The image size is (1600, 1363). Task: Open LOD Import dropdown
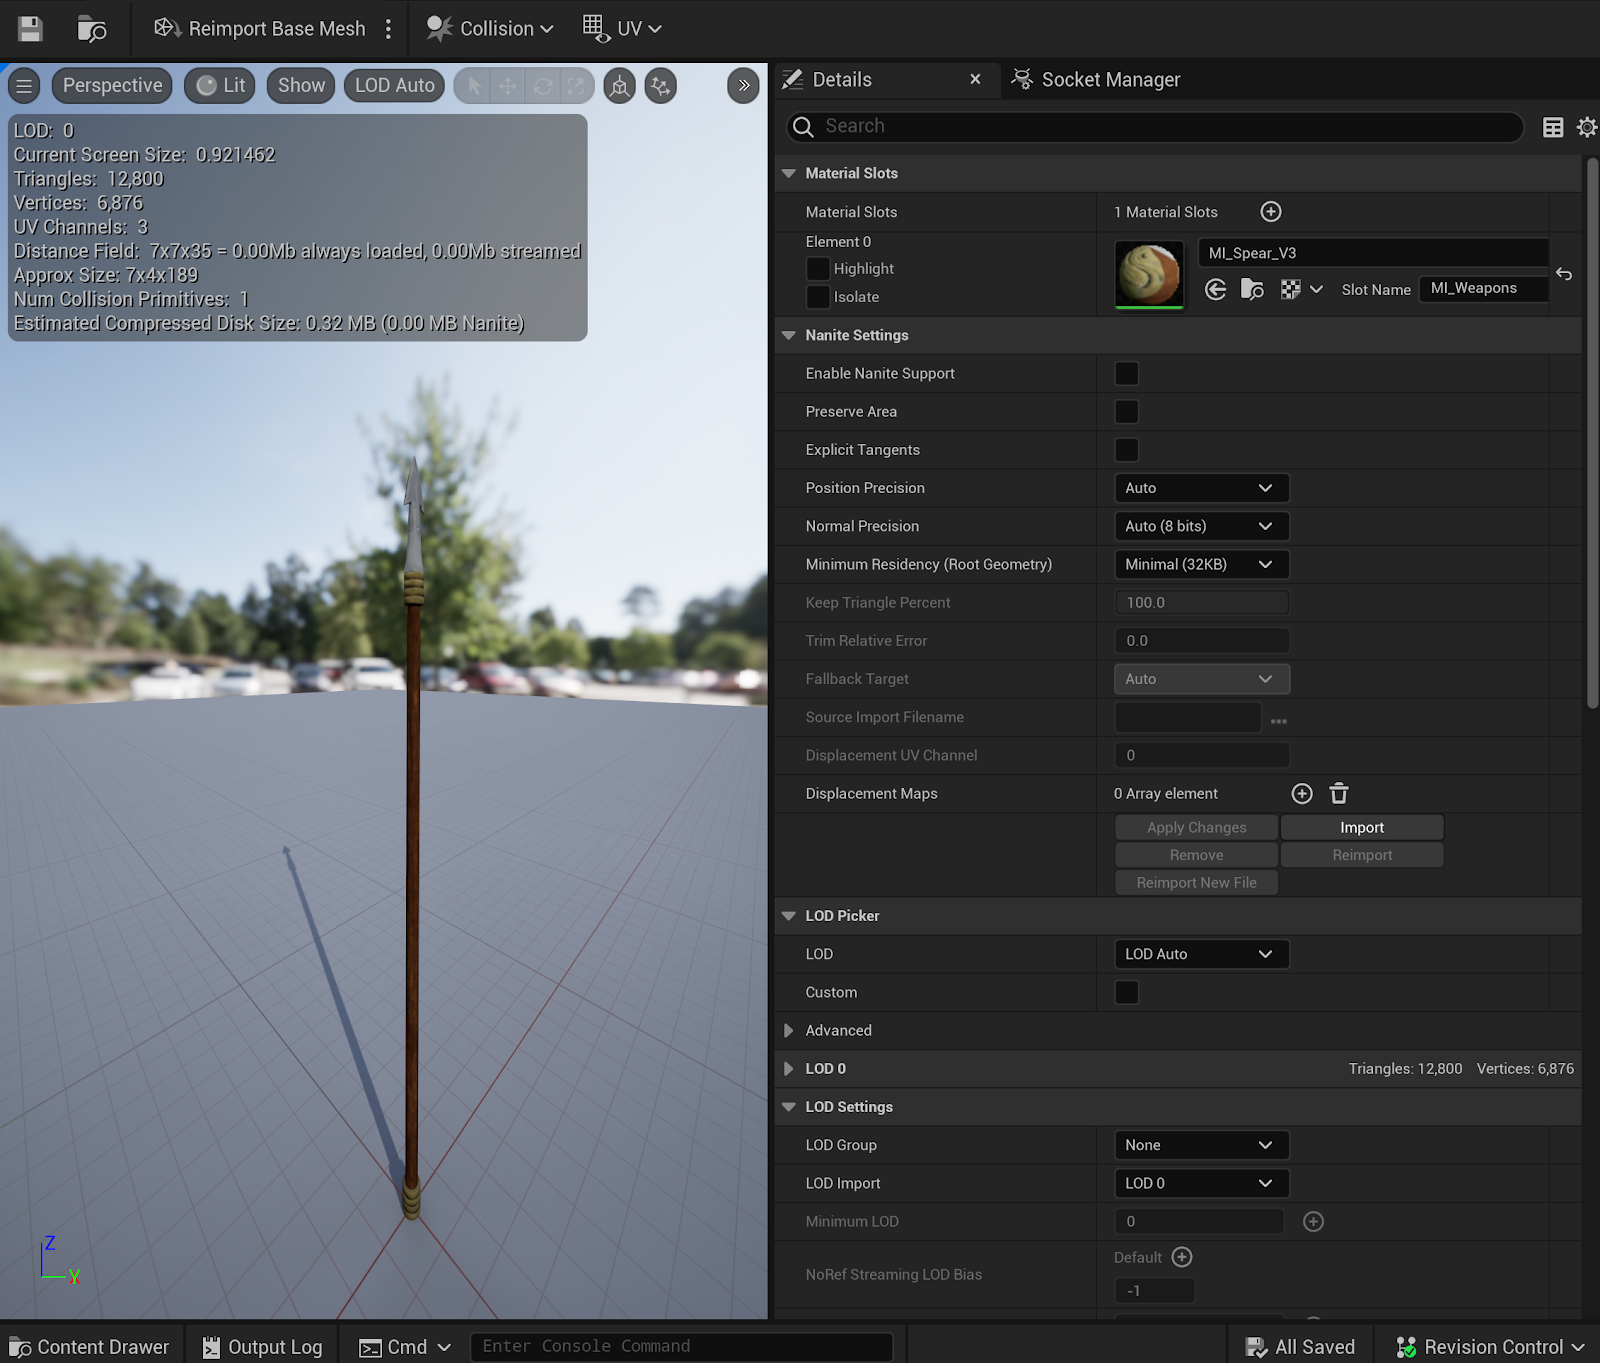pyautogui.click(x=1202, y=1184)
